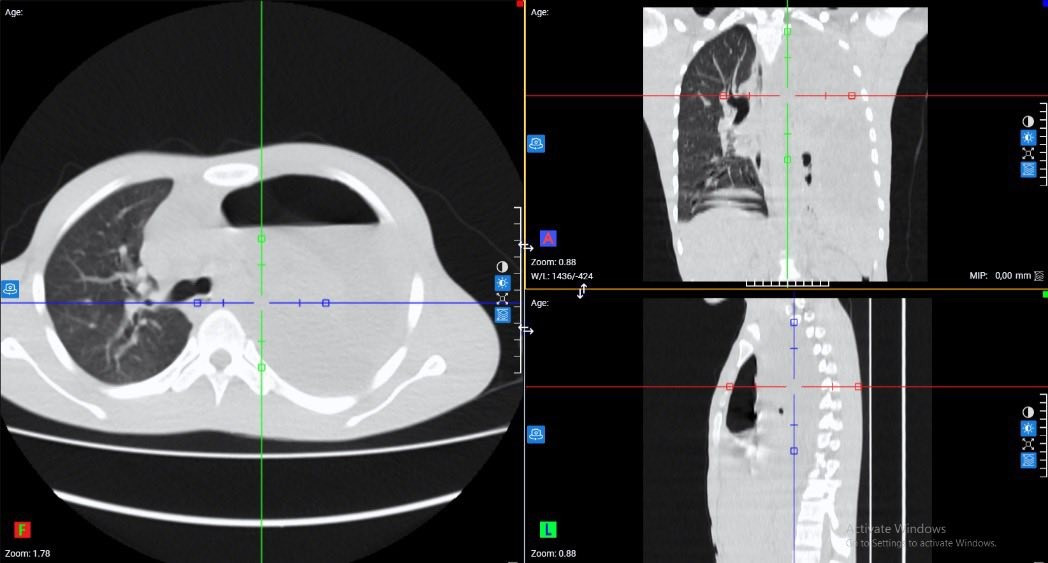The image size is (1048, 563).
Task: Click the crosshair center in the axial view
Action: pyautogui.click(x=261, y=303)
